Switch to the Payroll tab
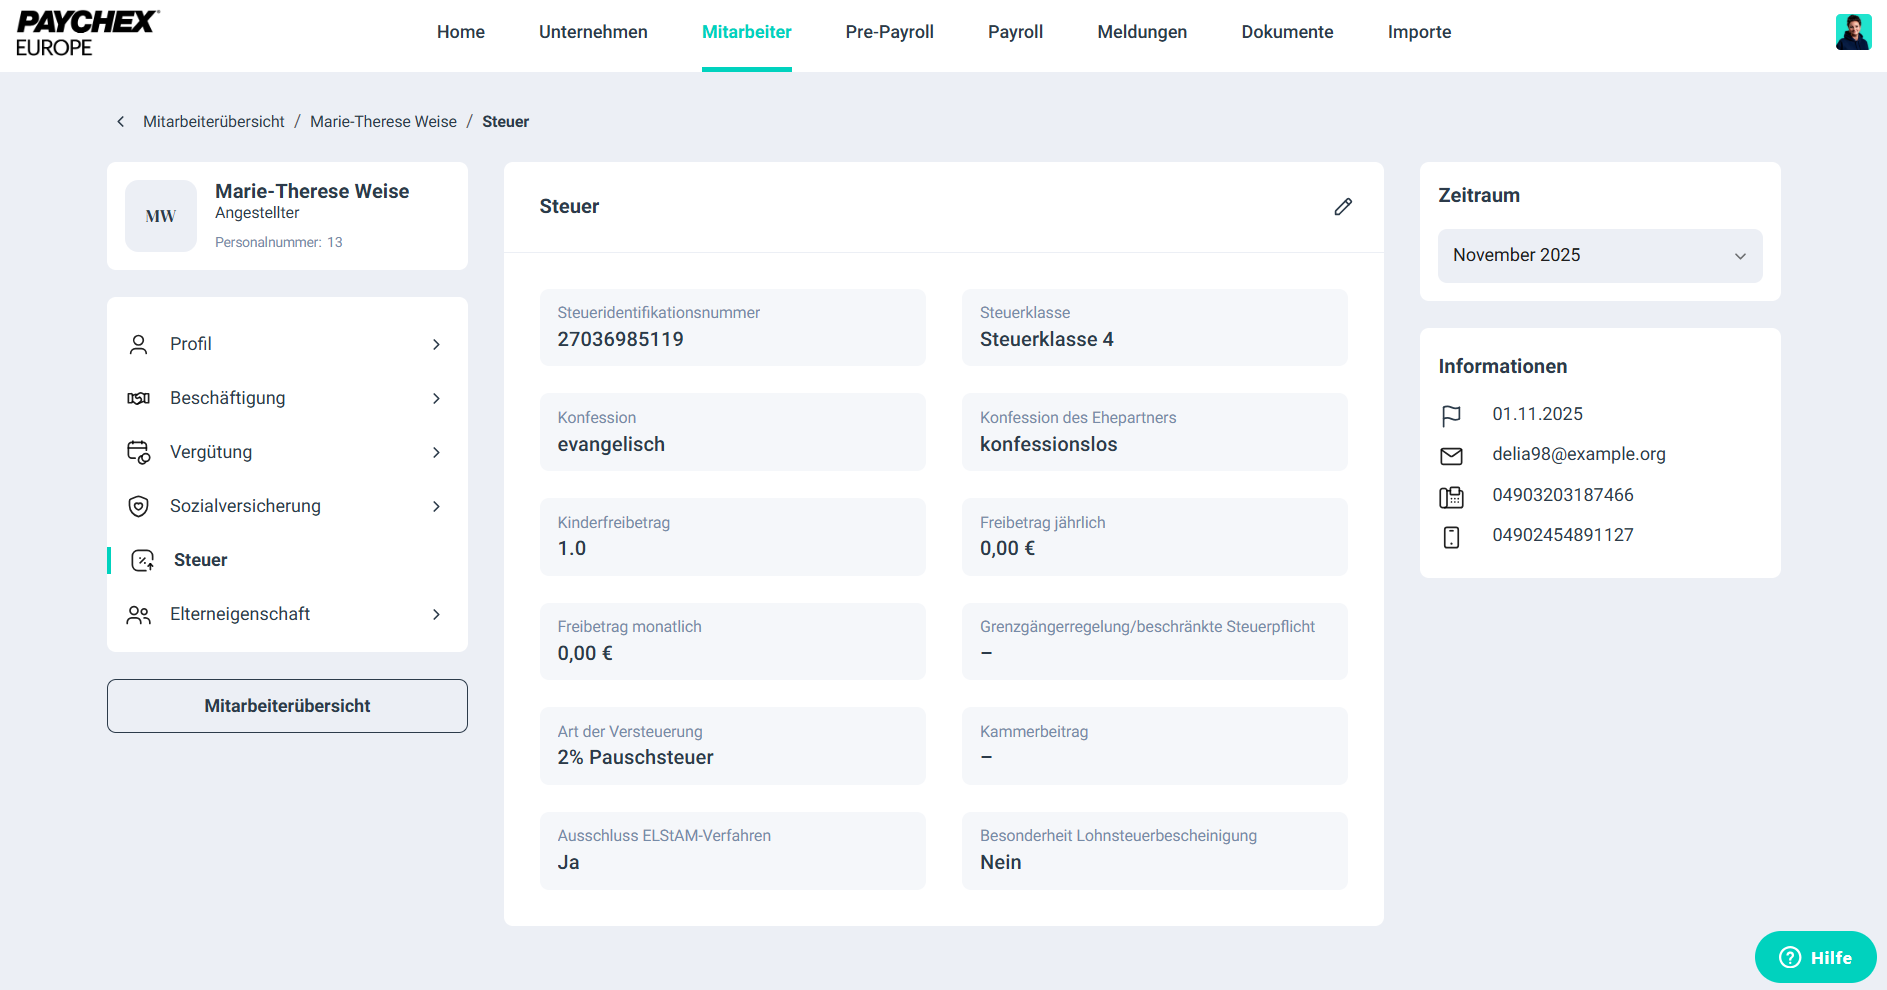The width and height of the screenshot is (1887, 990). point(1015,32)
